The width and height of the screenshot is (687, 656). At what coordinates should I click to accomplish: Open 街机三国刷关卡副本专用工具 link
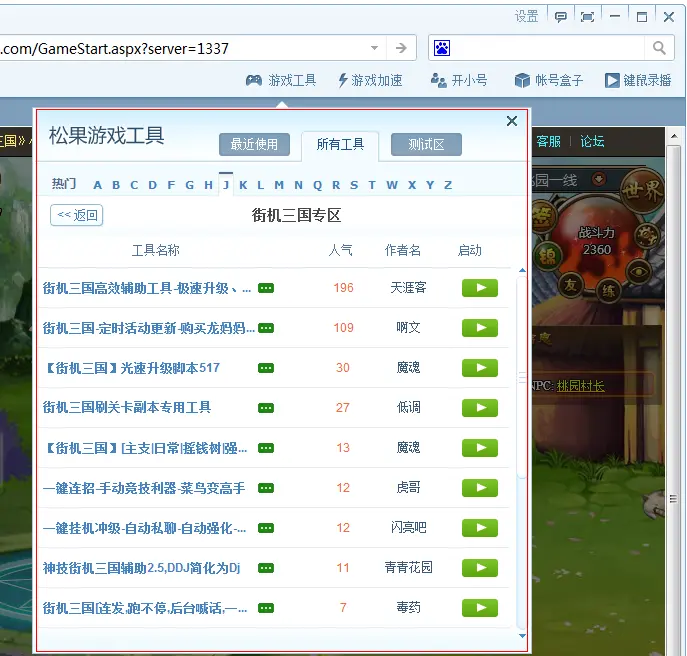[127, 408]
